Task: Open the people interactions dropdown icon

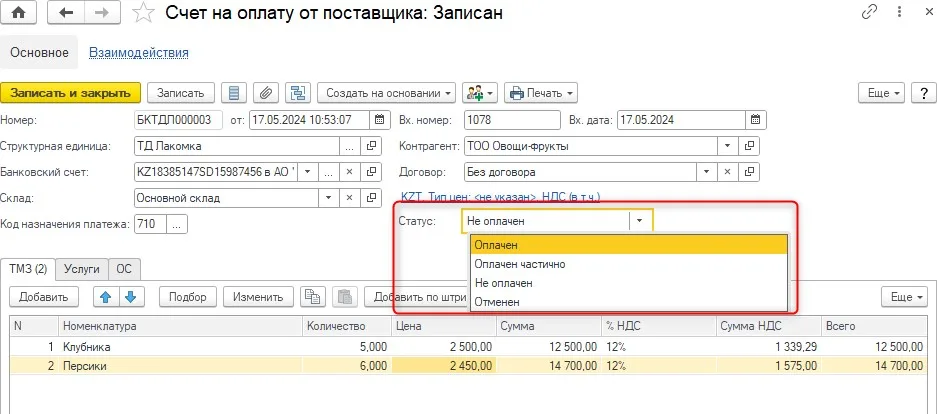Action: coord(480,93)
